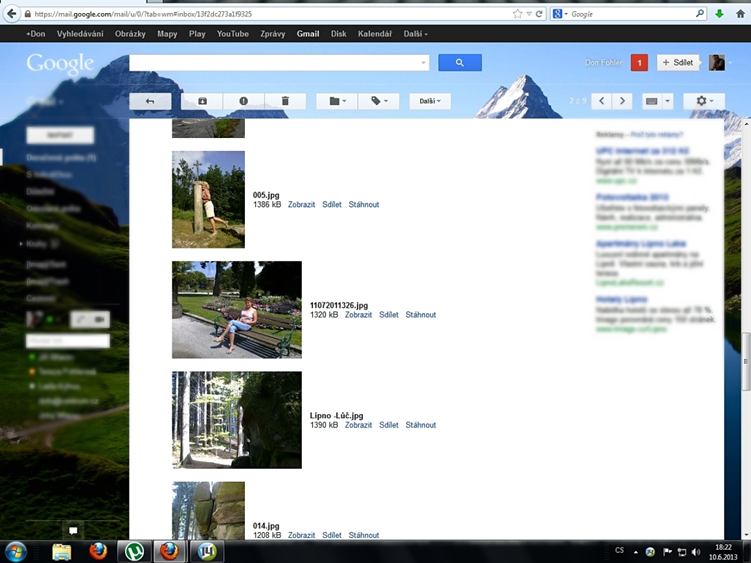Expand the input tools dropdown arrow
This screenshot has width=751, height=563.
tap(667, 101)
